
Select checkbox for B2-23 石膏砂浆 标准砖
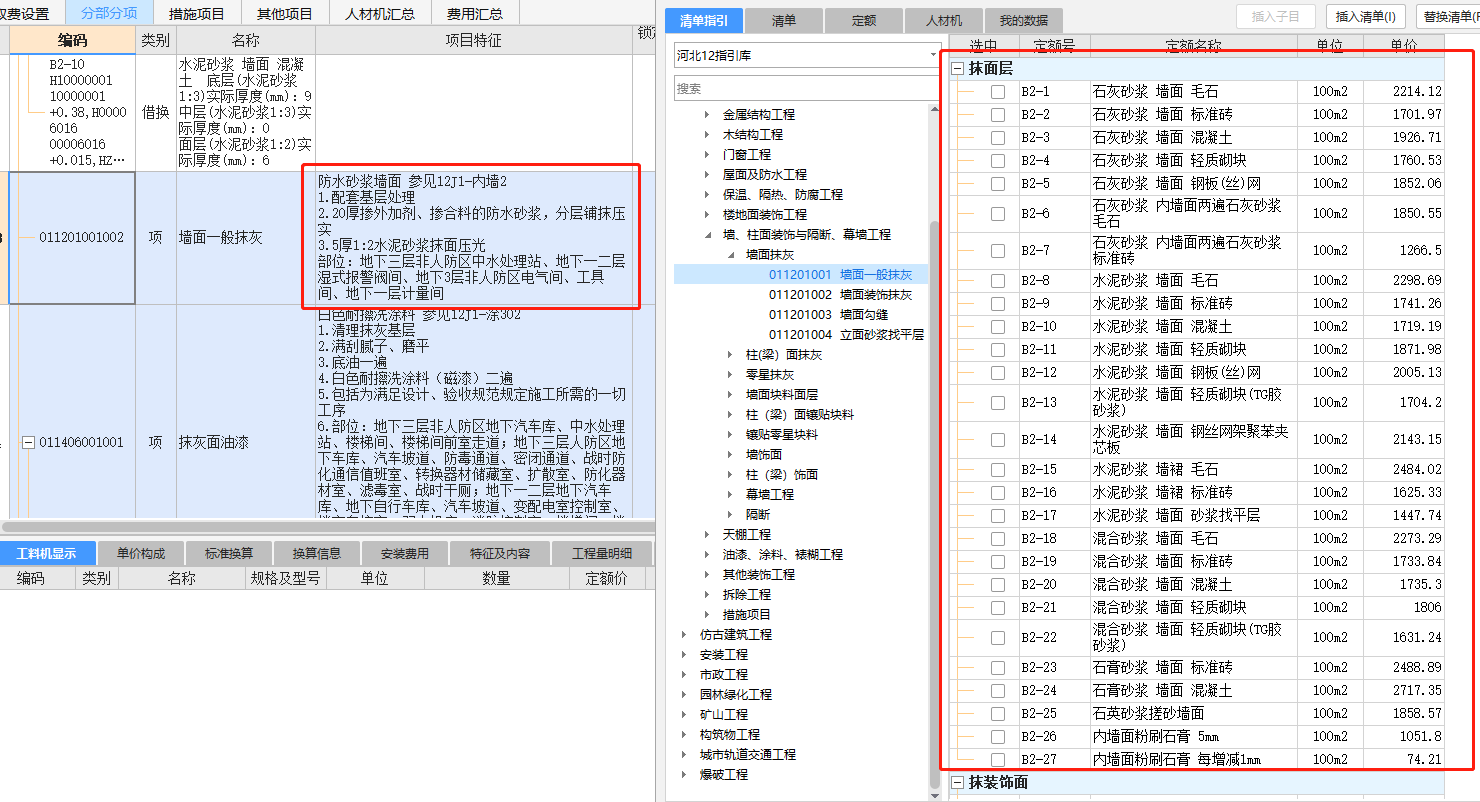pos(997,668)
